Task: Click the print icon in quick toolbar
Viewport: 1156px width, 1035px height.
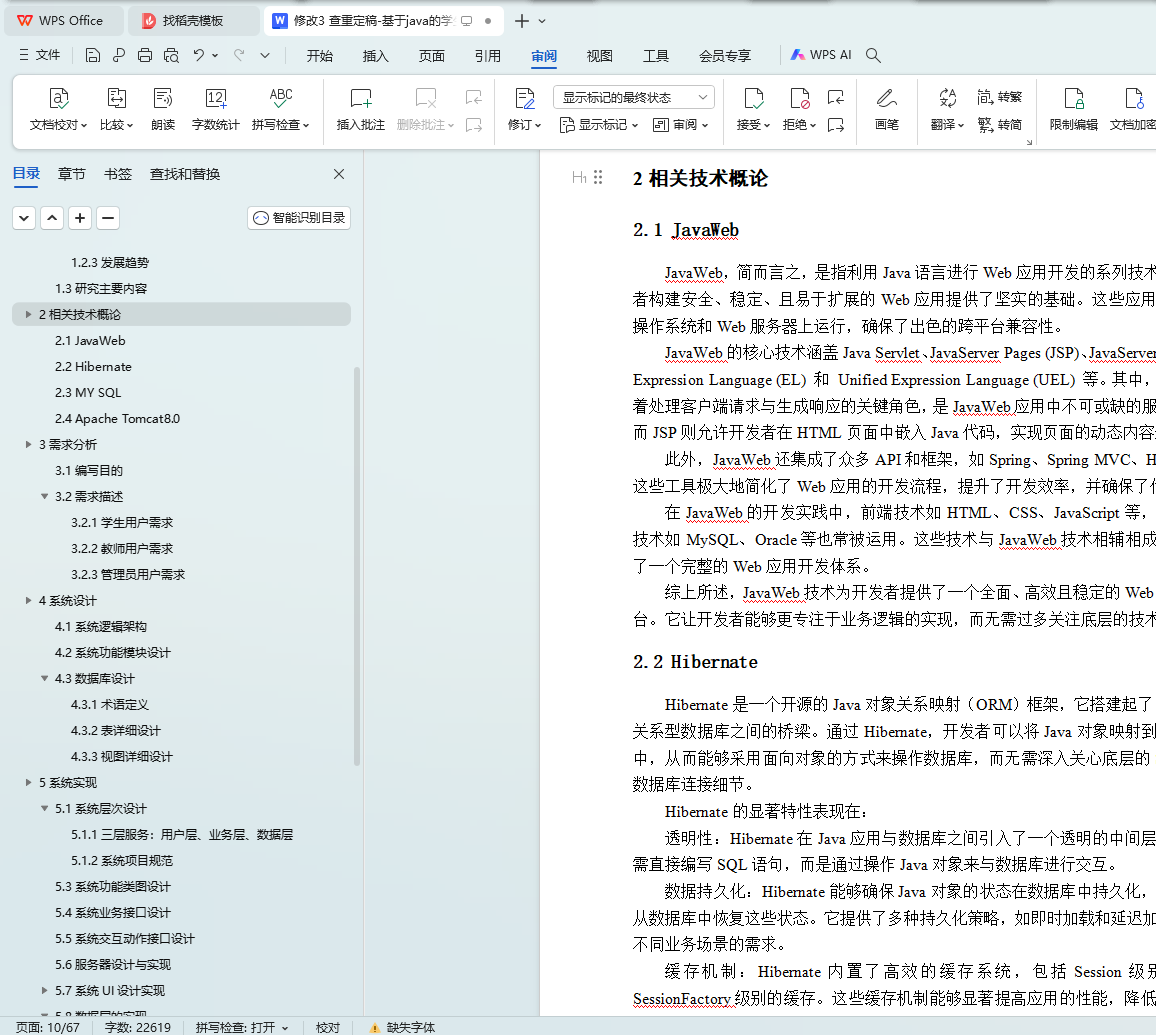Action: coord(145,55)
